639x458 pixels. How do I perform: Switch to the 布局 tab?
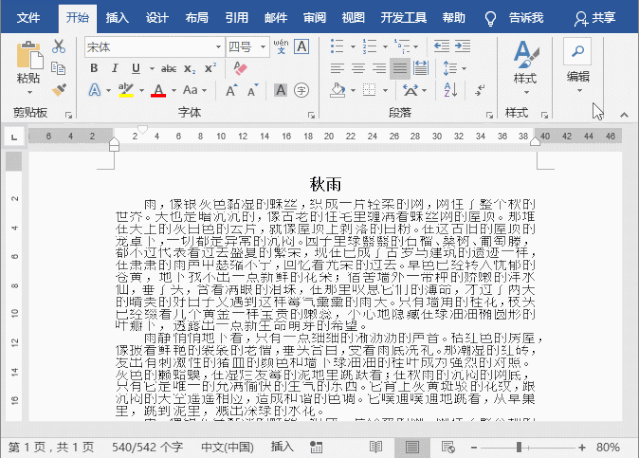[197, 18]
